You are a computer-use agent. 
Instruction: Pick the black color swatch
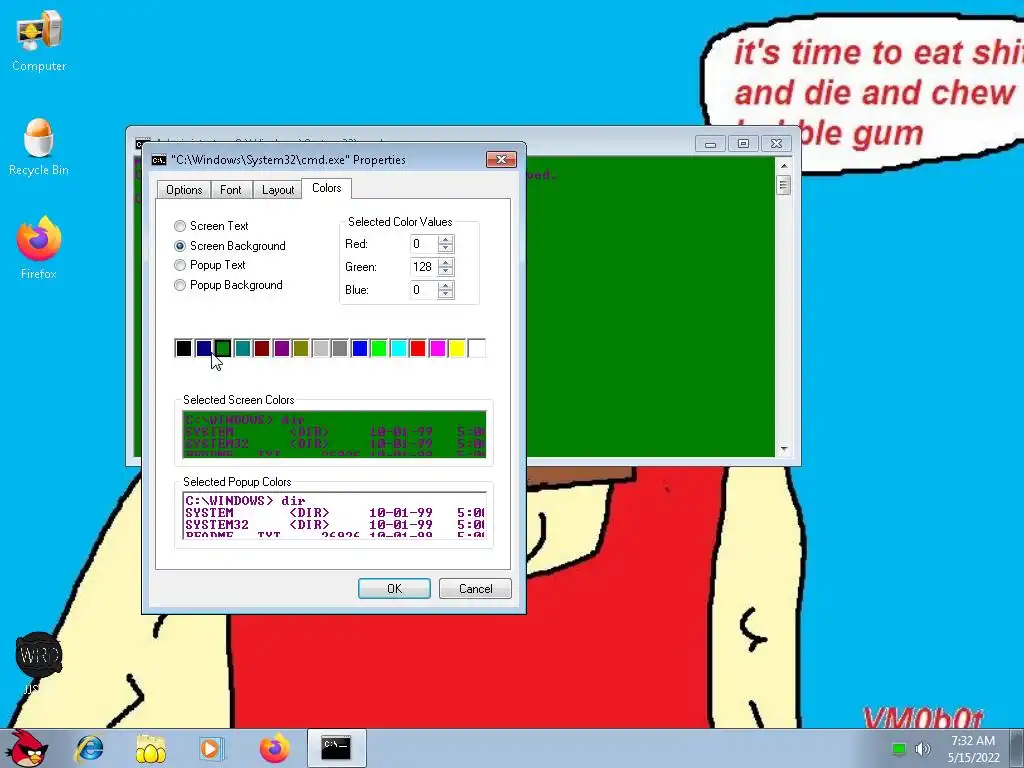(184, 348)
